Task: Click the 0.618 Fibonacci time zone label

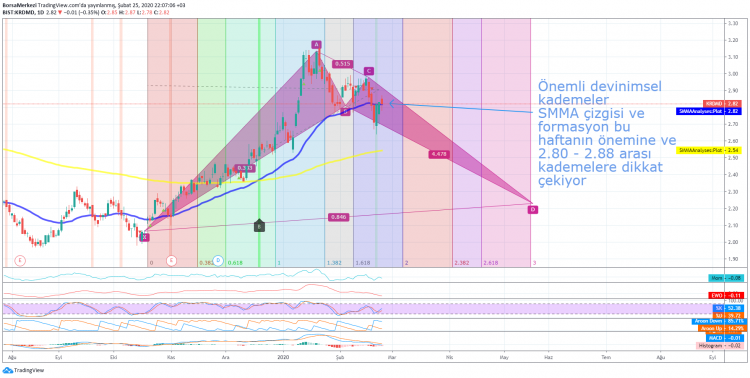Action: point(235,263)
